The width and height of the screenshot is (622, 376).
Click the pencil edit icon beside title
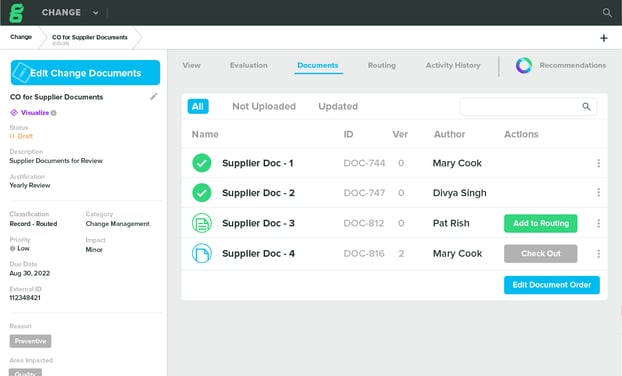pyautogui.click(x=154, y=96)
